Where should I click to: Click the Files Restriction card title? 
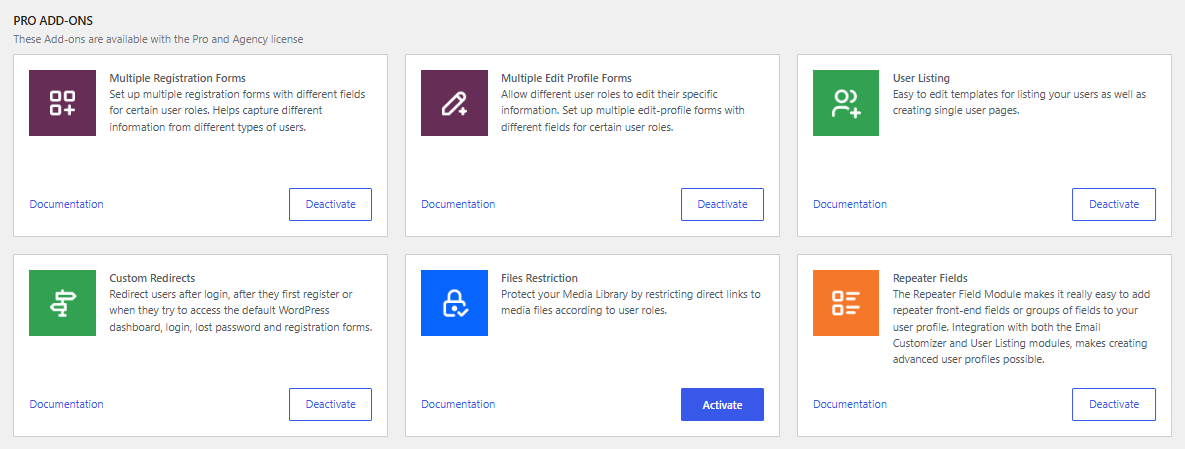pyautogui.click(x=539, y=278)
